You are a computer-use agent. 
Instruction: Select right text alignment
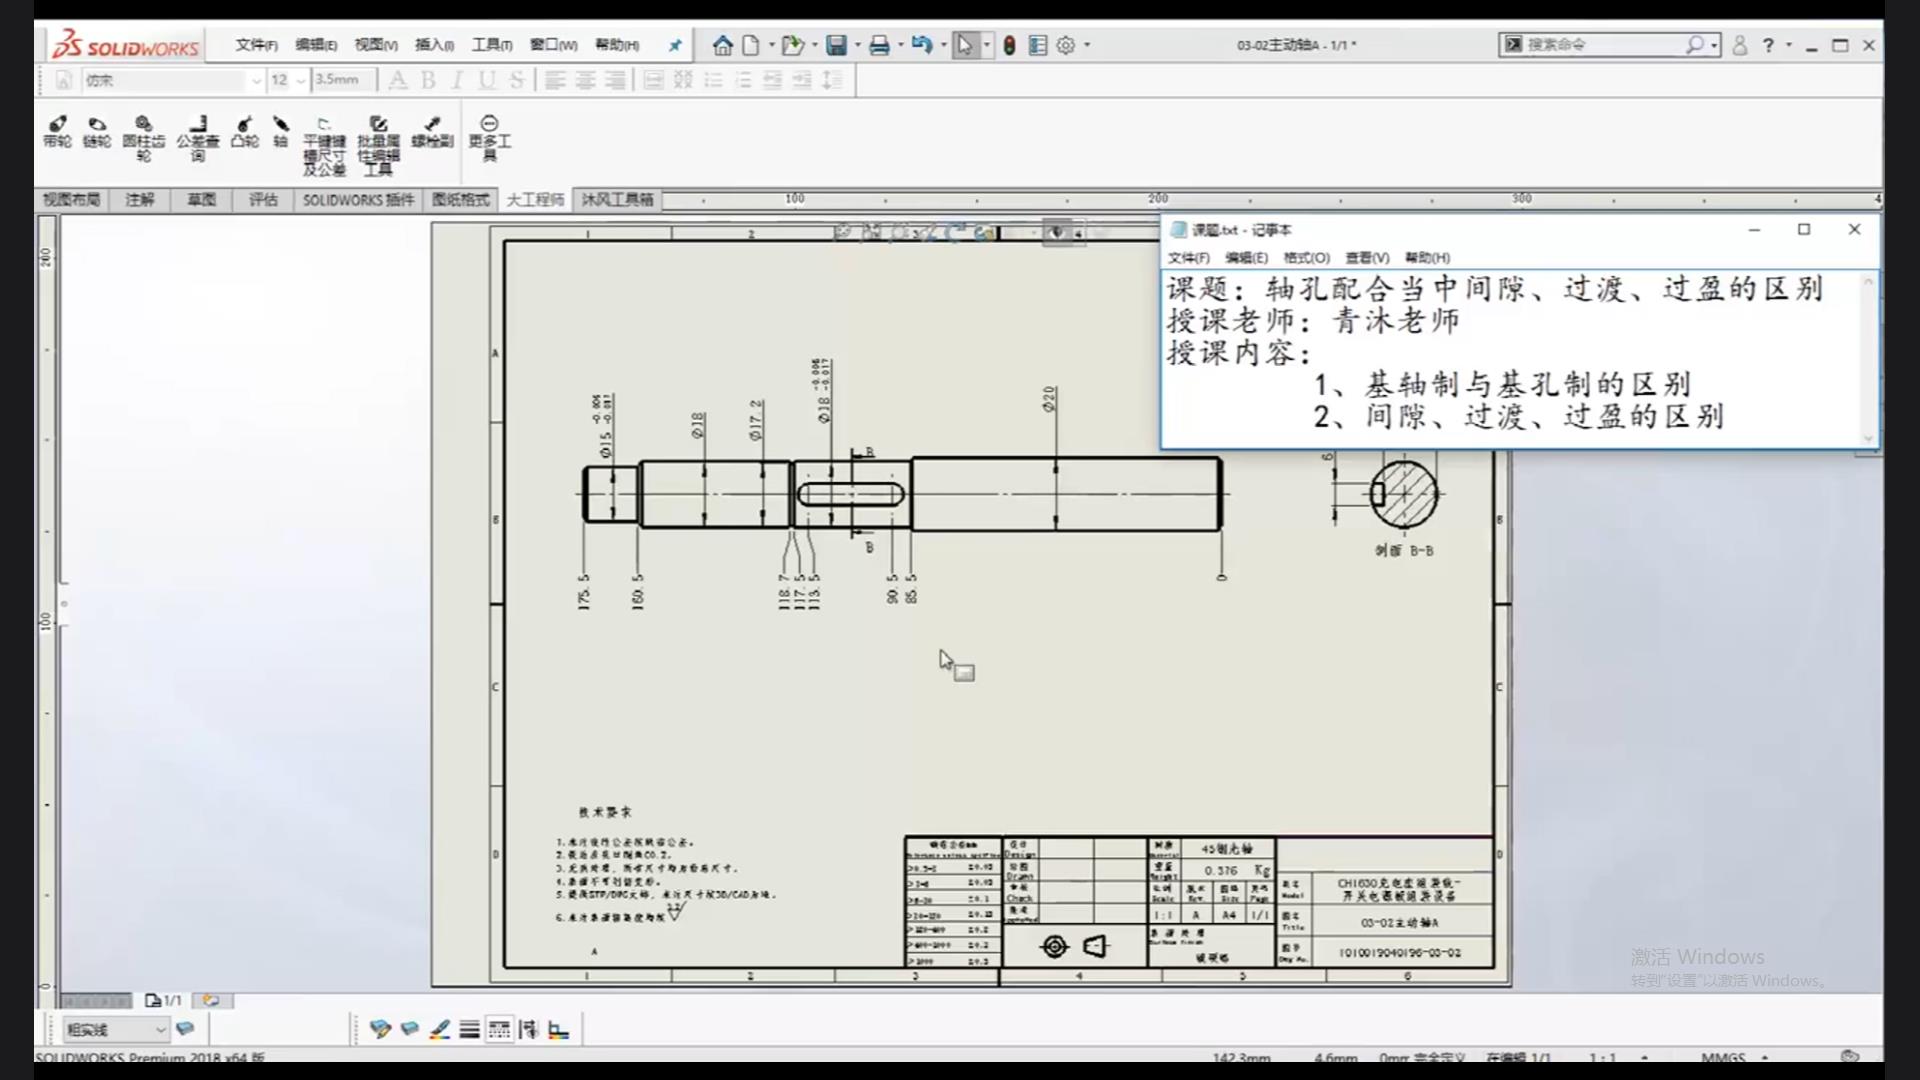pyautogui.click(x=616, y=80)
